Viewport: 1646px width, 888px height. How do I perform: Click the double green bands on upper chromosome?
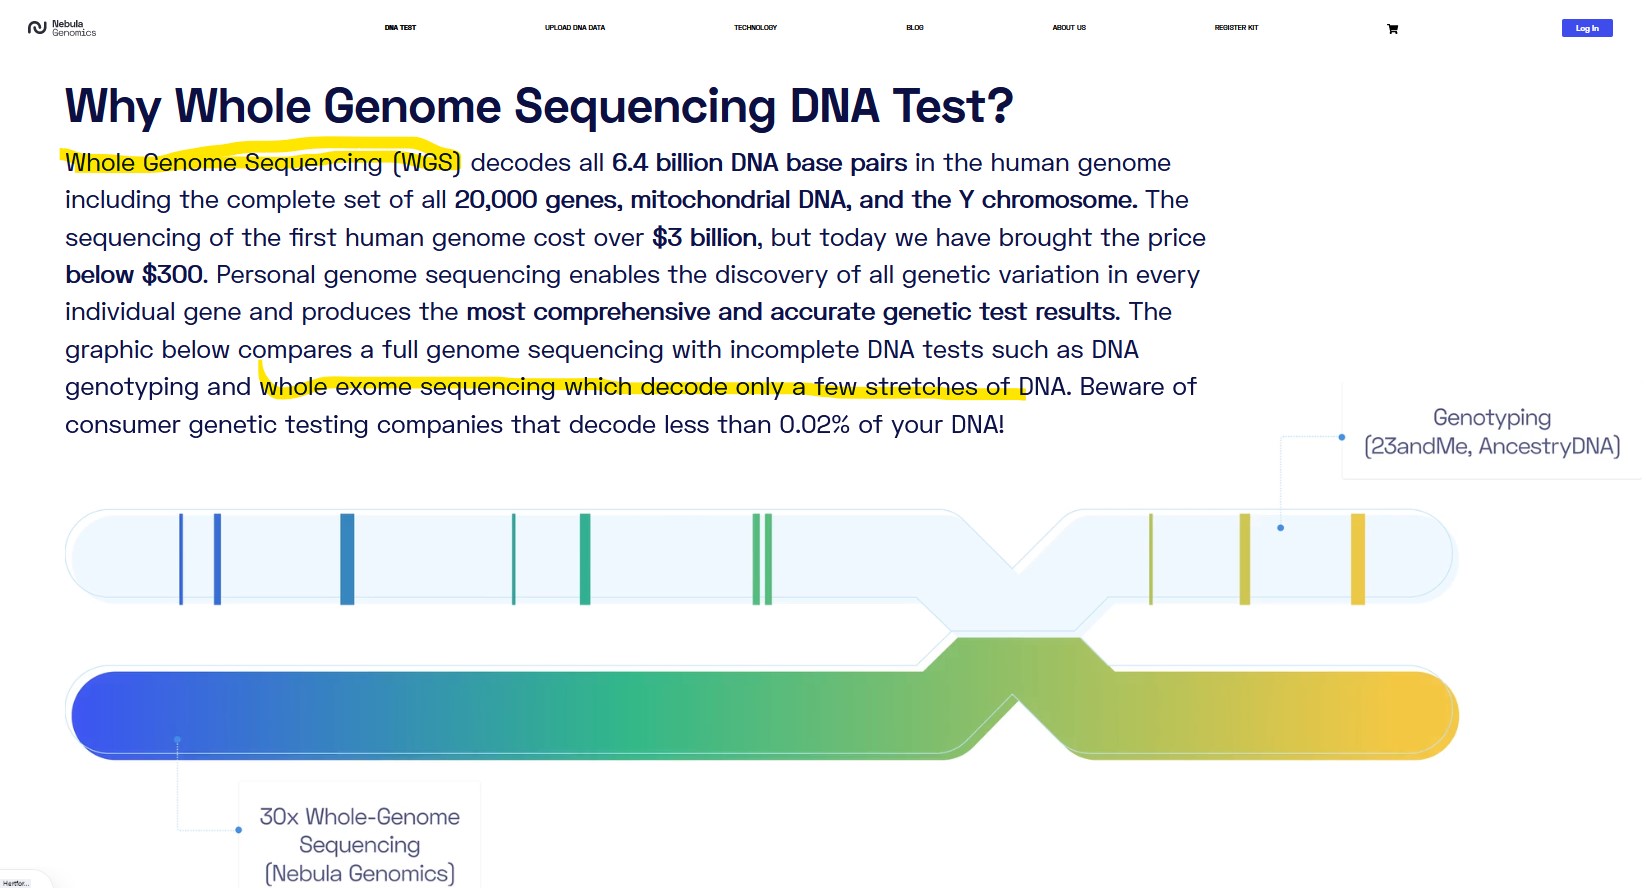point(762,559)
